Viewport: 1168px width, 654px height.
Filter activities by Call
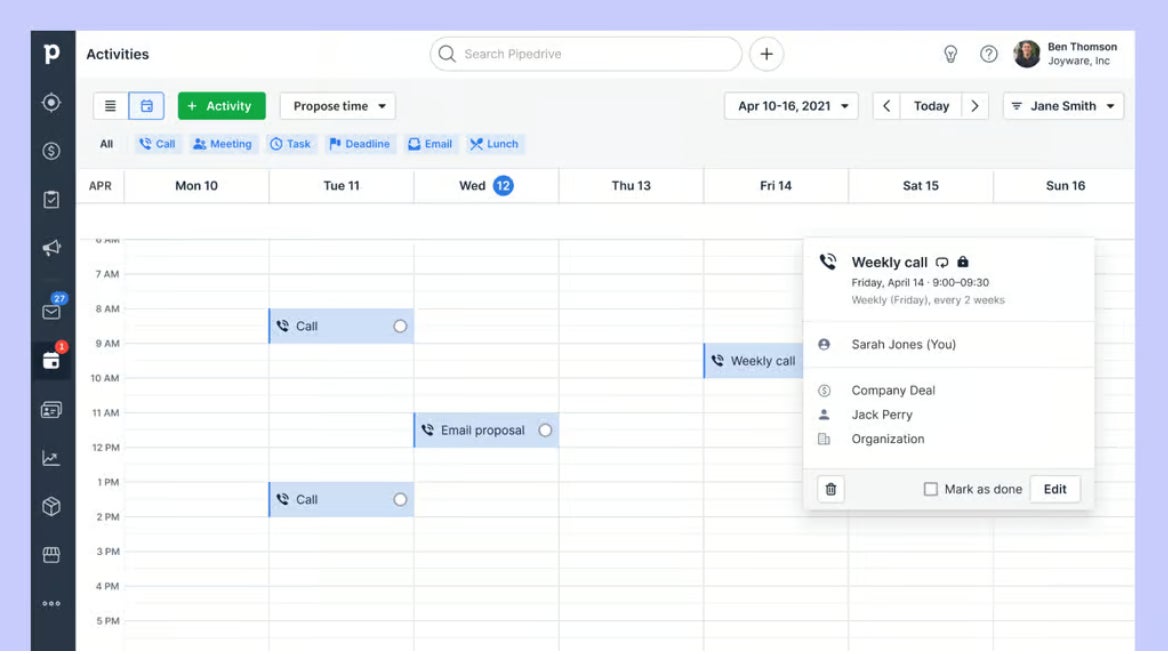click(157, 144)
